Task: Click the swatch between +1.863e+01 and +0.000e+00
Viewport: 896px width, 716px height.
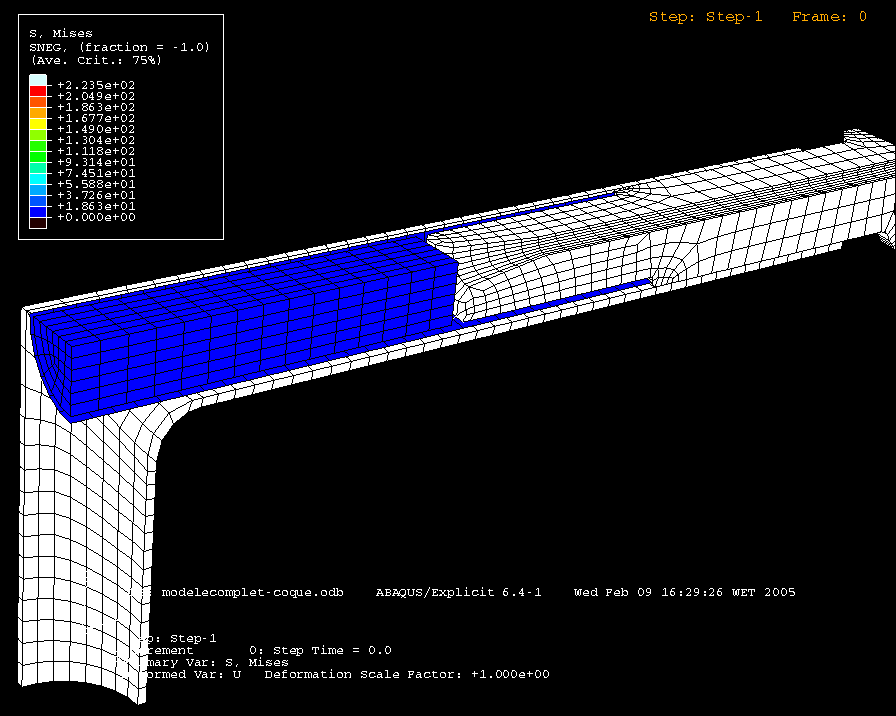Action: tap(38, 212)
